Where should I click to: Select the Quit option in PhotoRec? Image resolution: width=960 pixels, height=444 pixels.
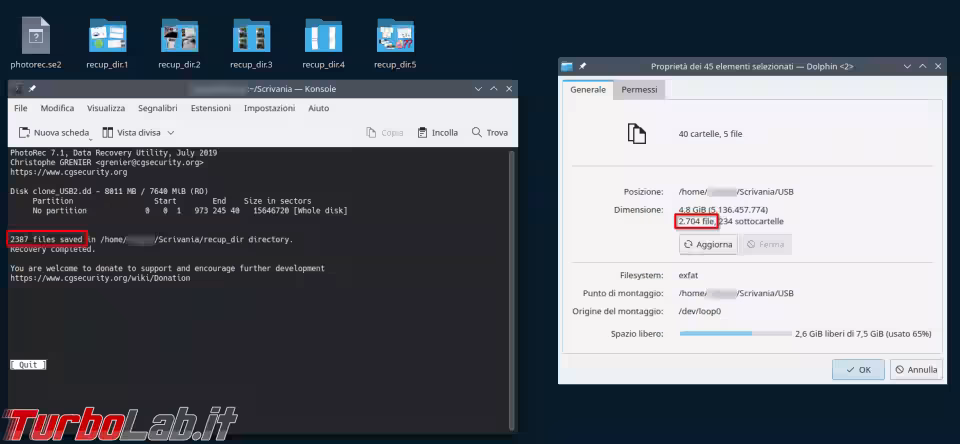coord(28,365)
